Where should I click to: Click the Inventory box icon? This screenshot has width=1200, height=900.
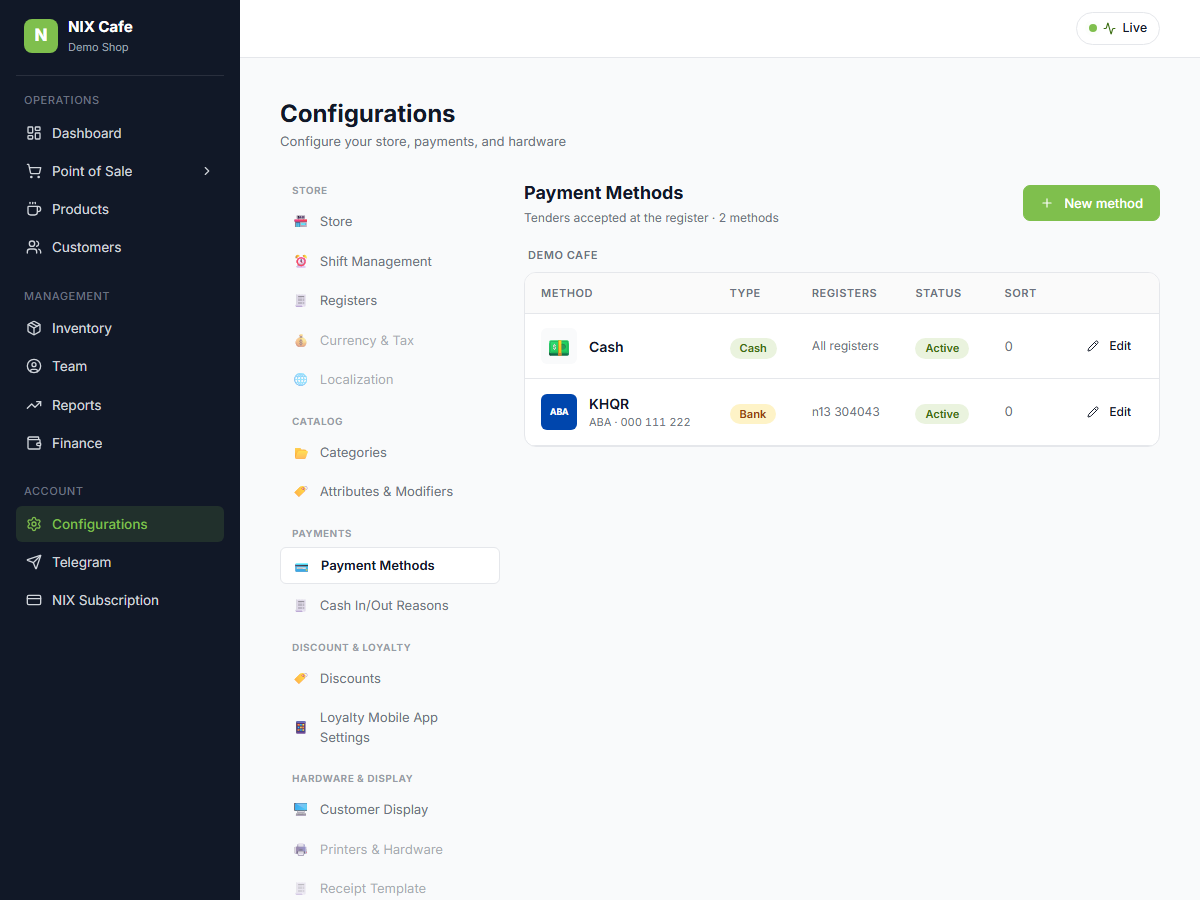click(34, 328)
